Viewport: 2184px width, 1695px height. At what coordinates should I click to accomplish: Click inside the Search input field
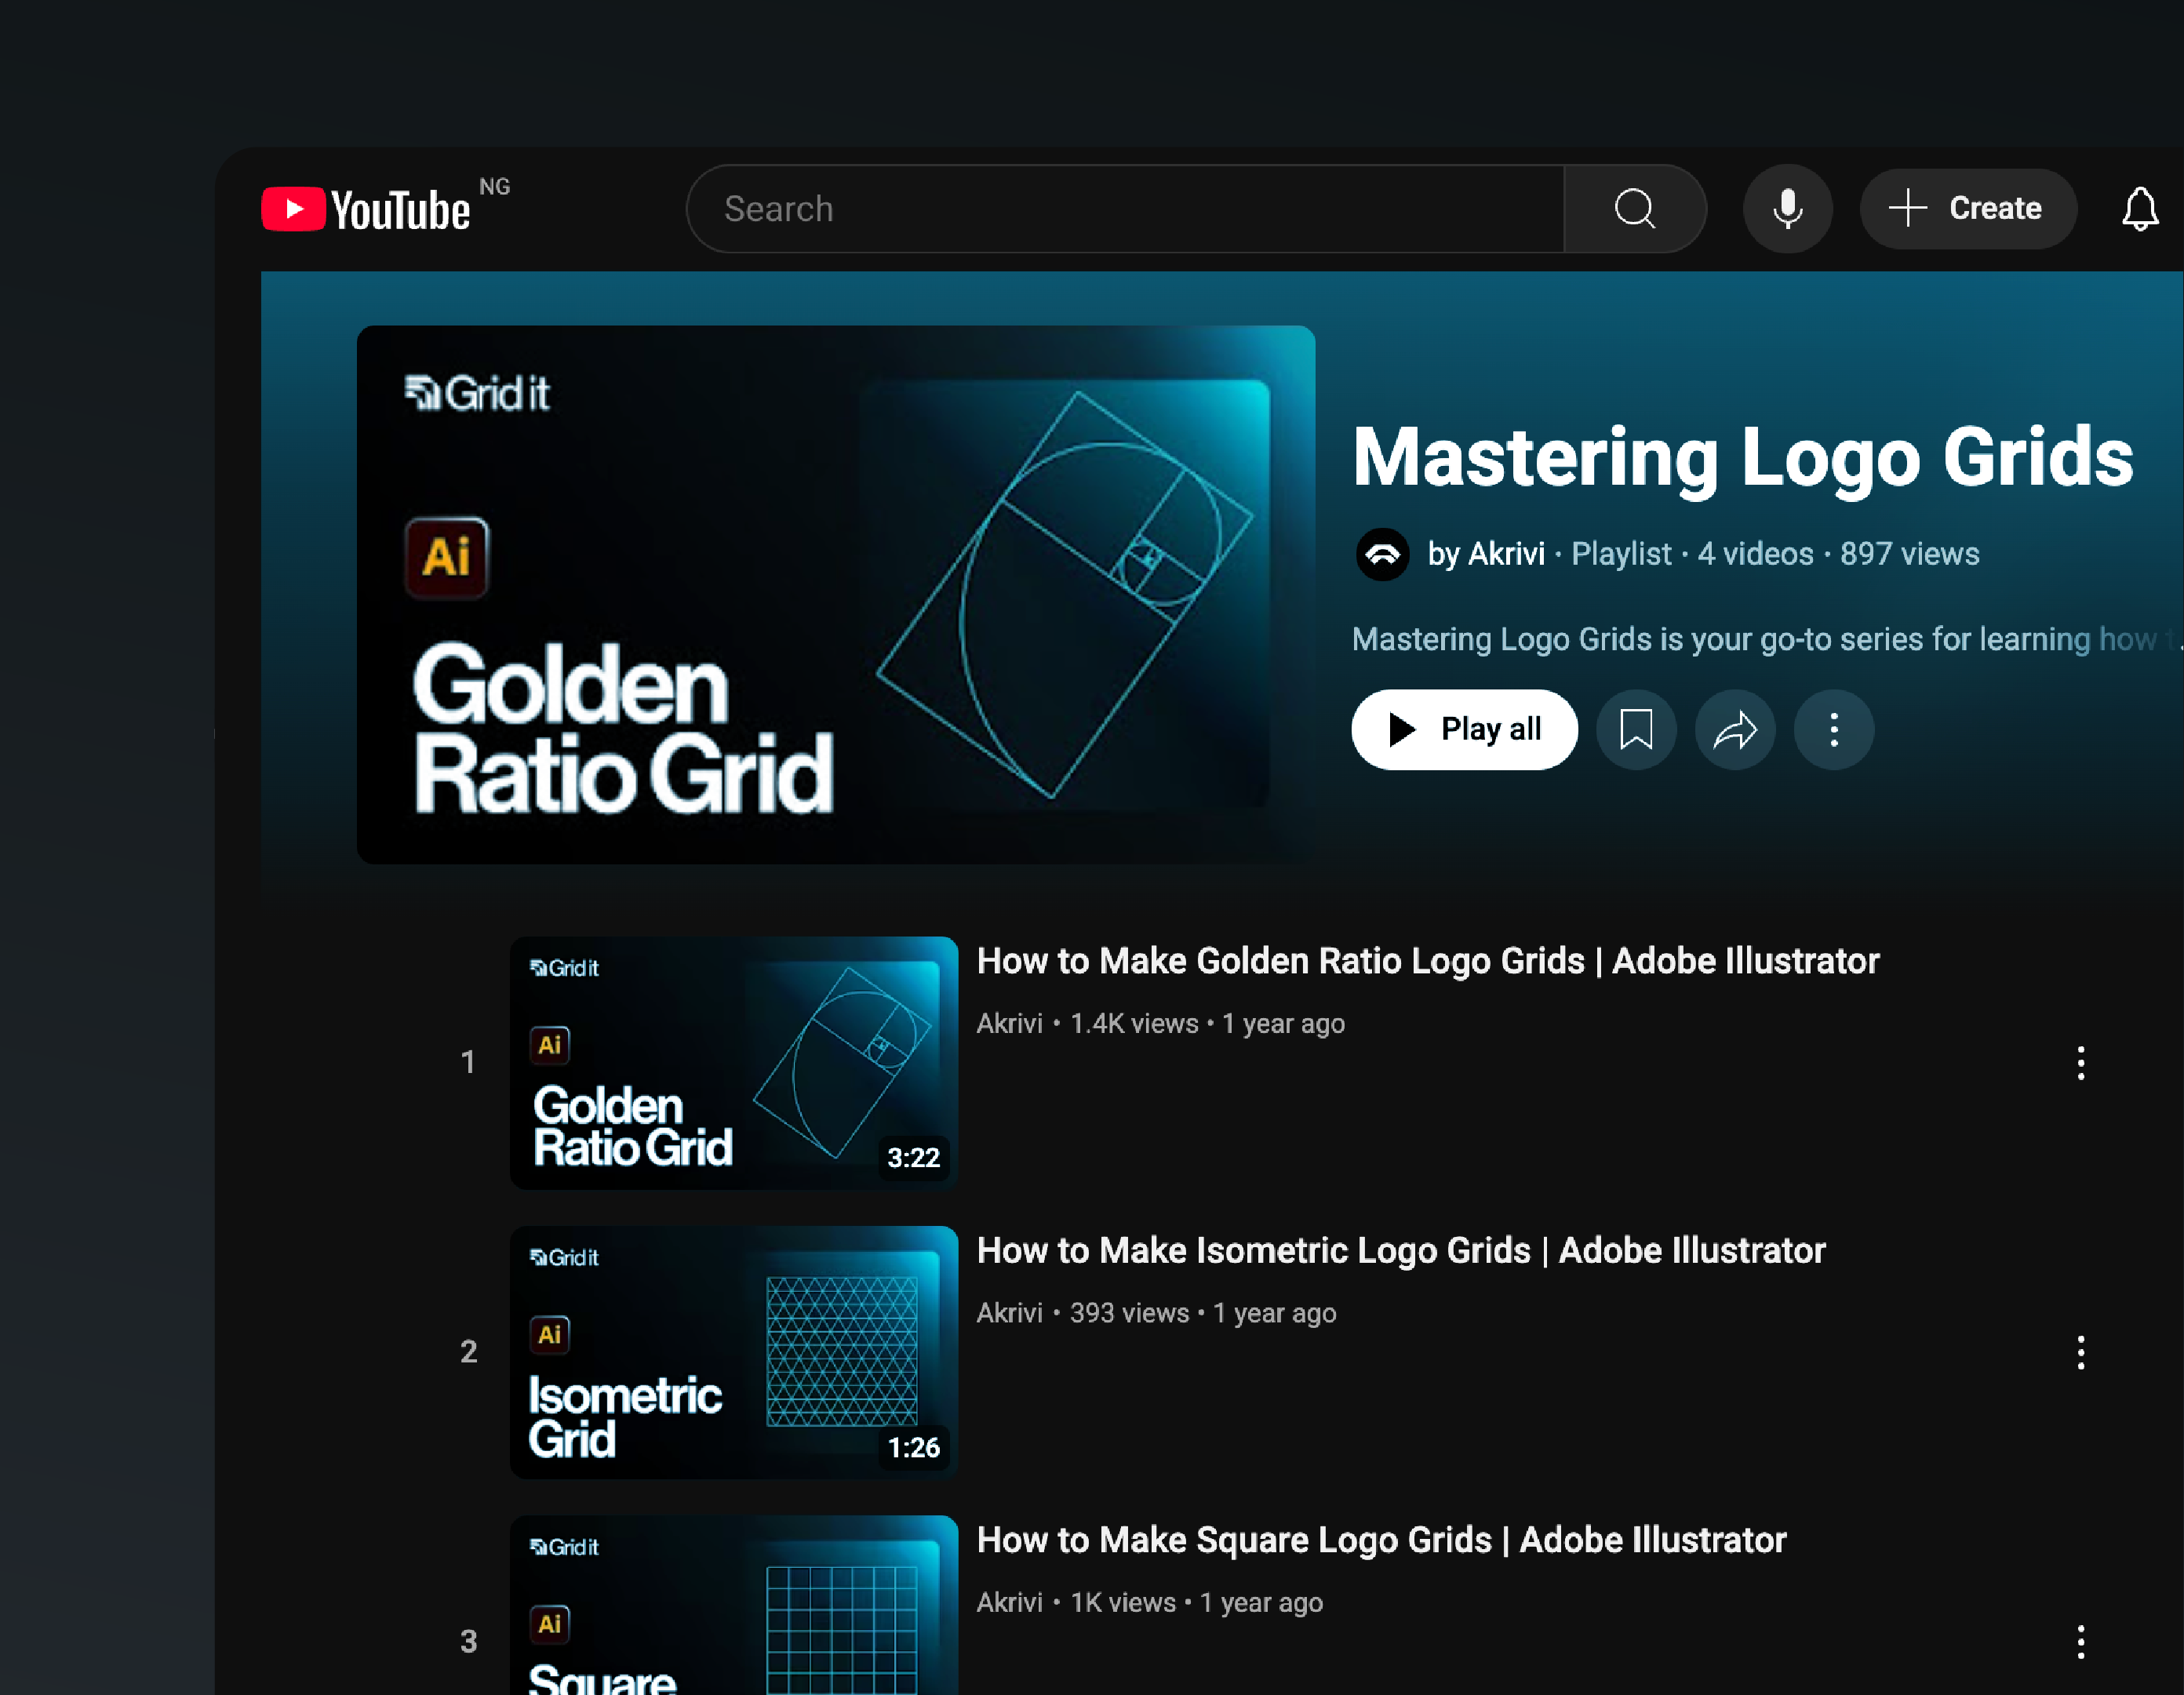1125,209
